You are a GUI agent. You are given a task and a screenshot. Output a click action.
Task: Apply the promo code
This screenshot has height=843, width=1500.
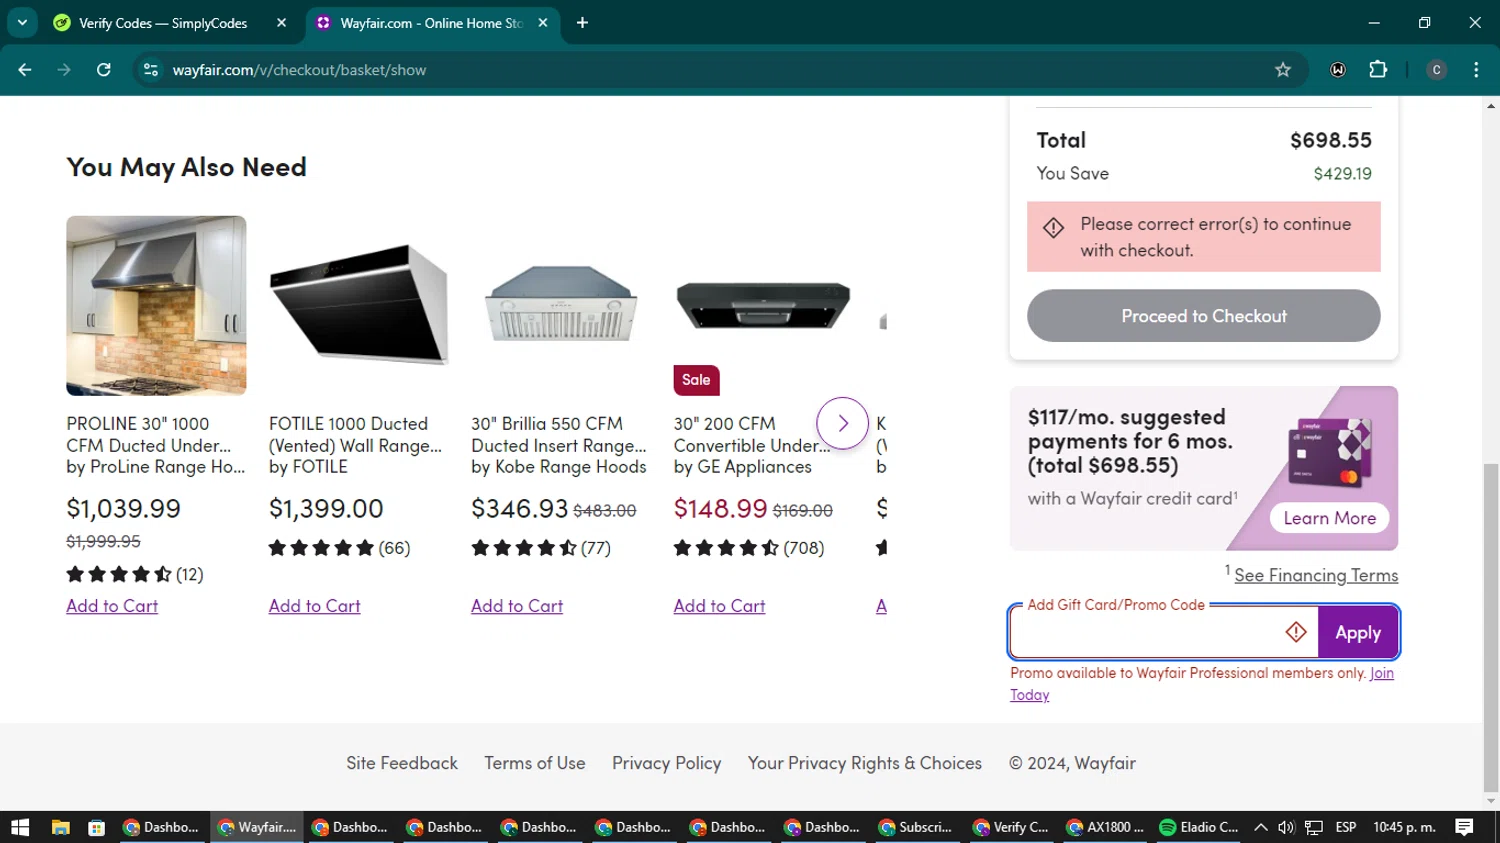pyautogui.click(x=1357, y=633)
